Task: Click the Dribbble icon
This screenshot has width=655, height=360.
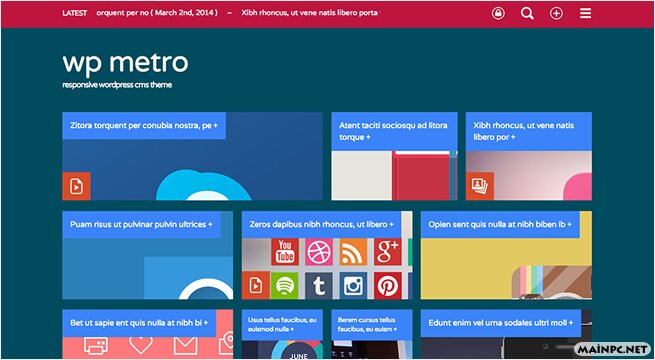Action: pos(319,252)
